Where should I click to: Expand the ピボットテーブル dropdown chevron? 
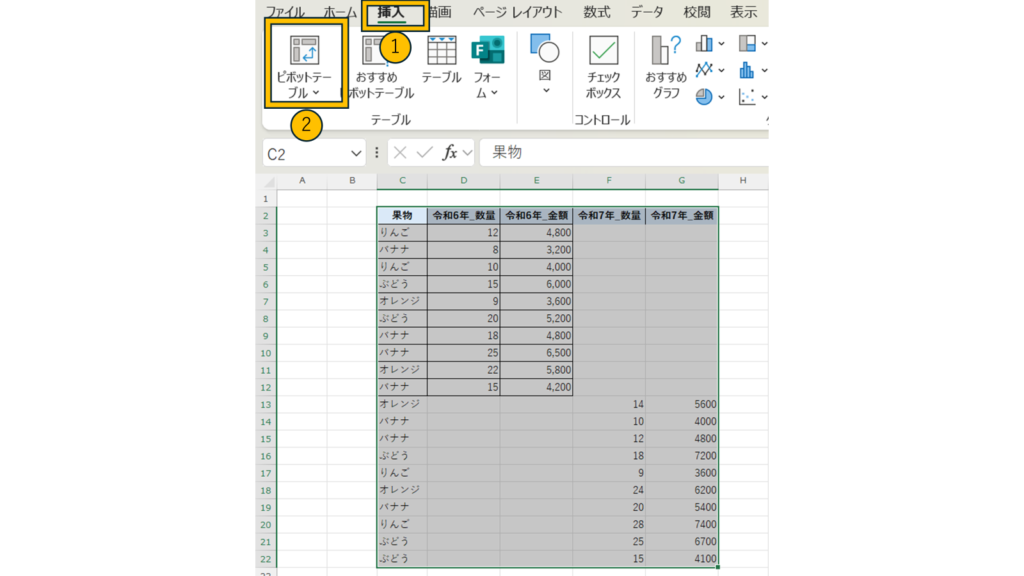pos(316,93)
